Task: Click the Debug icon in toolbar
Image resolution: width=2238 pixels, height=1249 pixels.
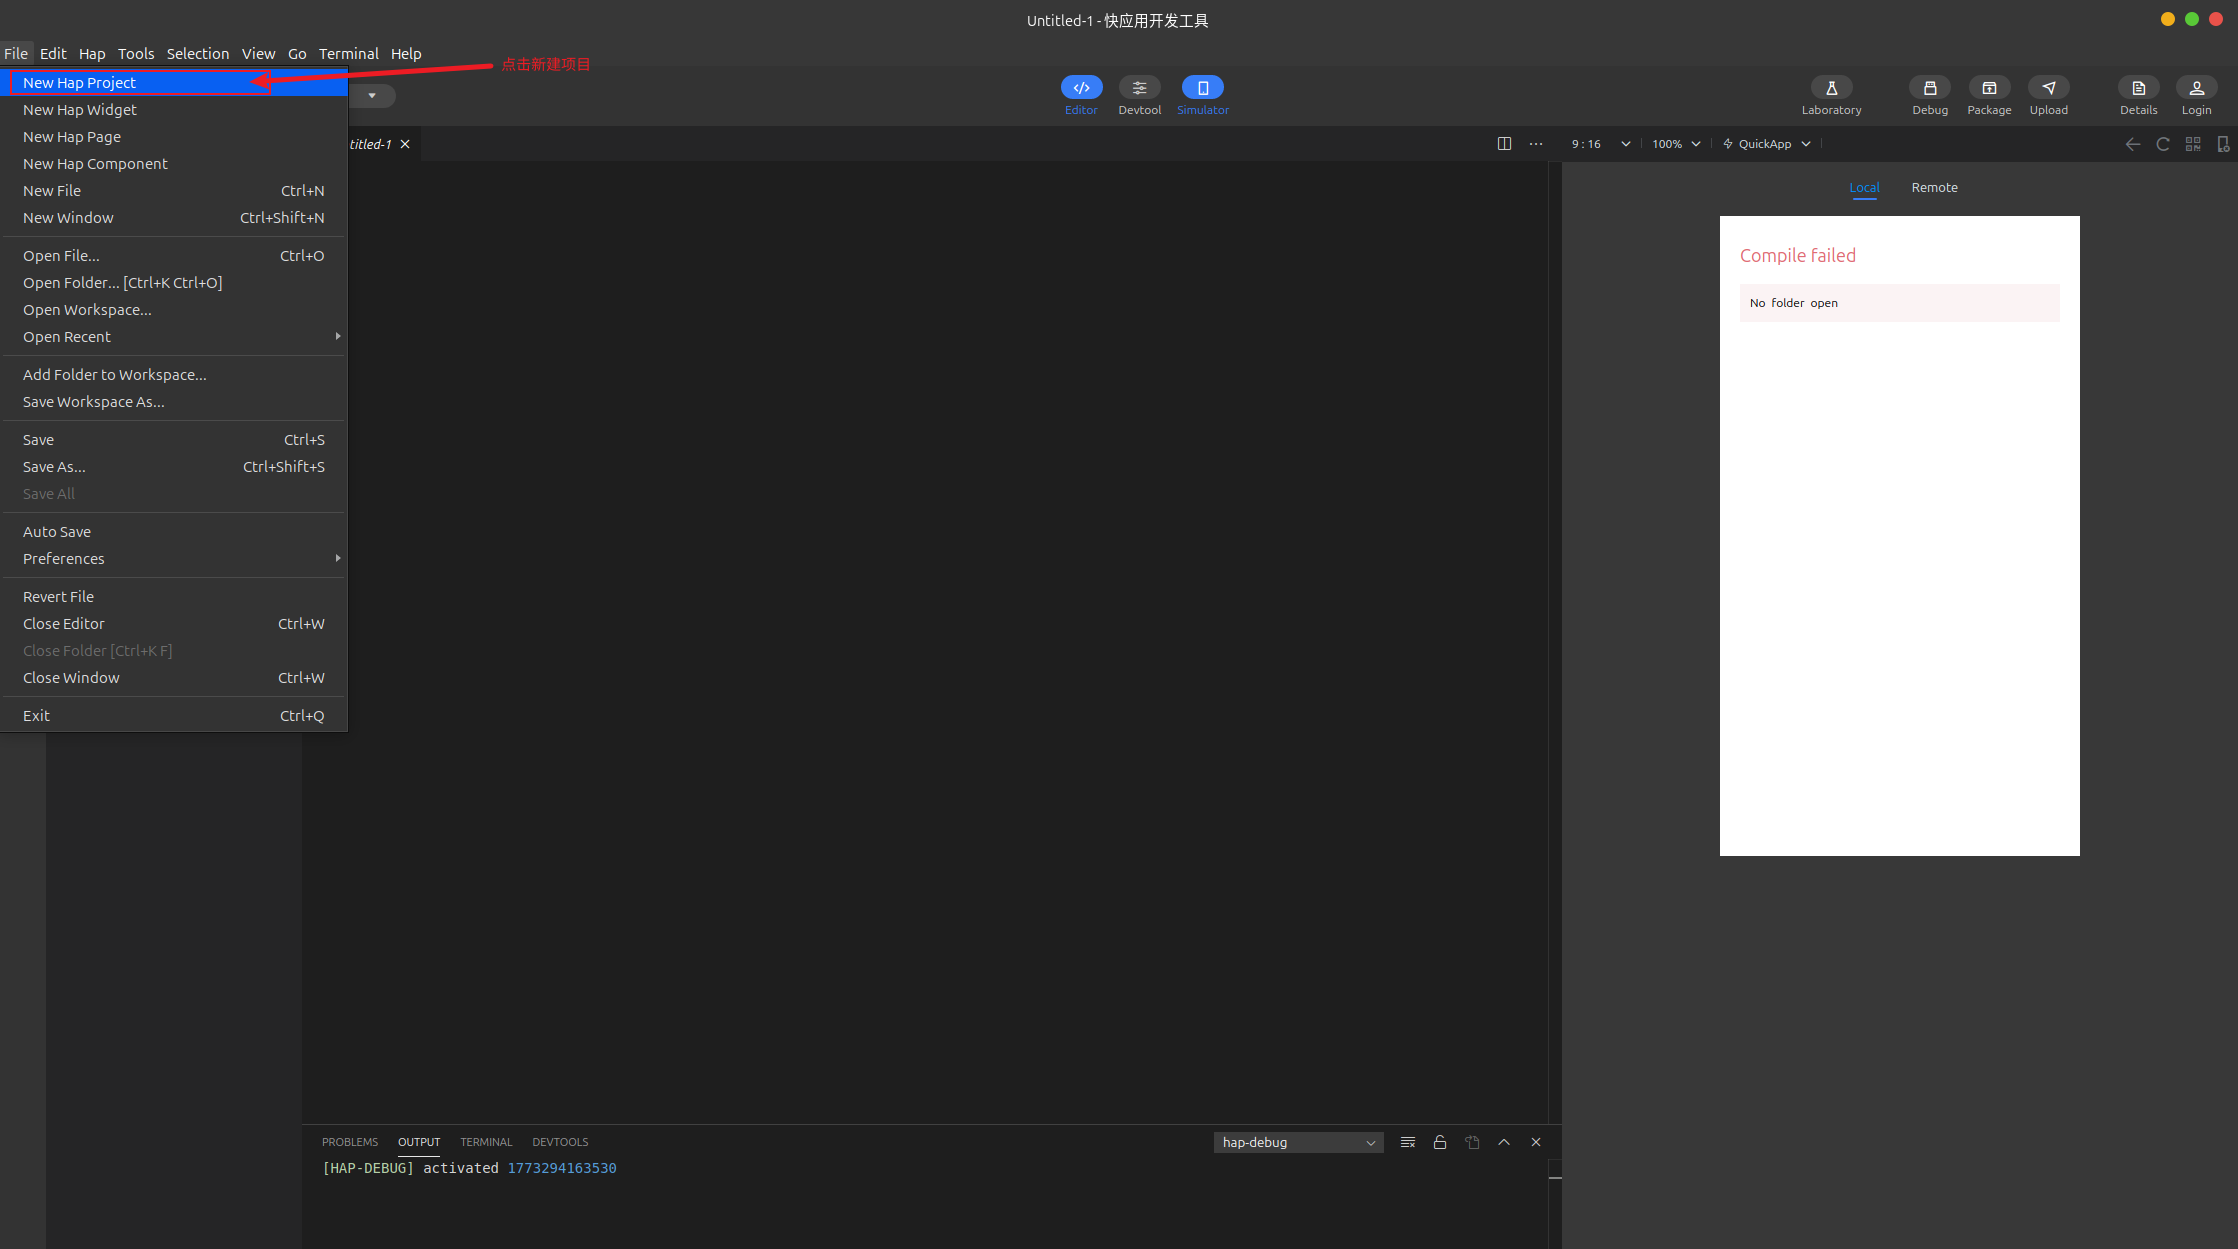Action: (1929, 88)
